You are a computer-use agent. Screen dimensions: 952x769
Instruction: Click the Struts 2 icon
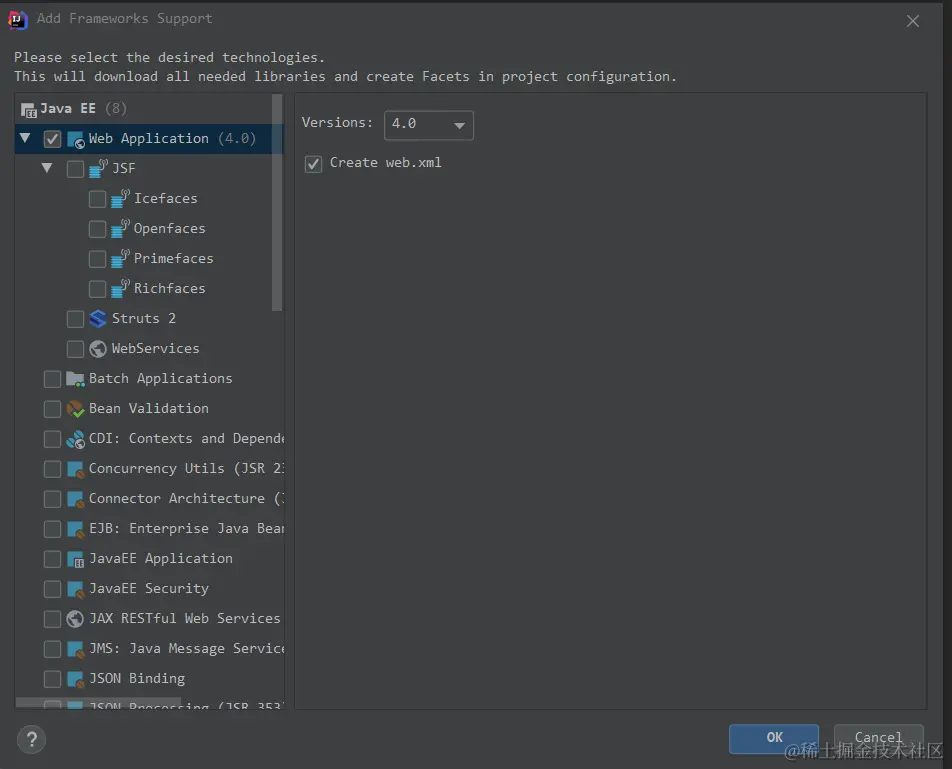pos(98,319)
